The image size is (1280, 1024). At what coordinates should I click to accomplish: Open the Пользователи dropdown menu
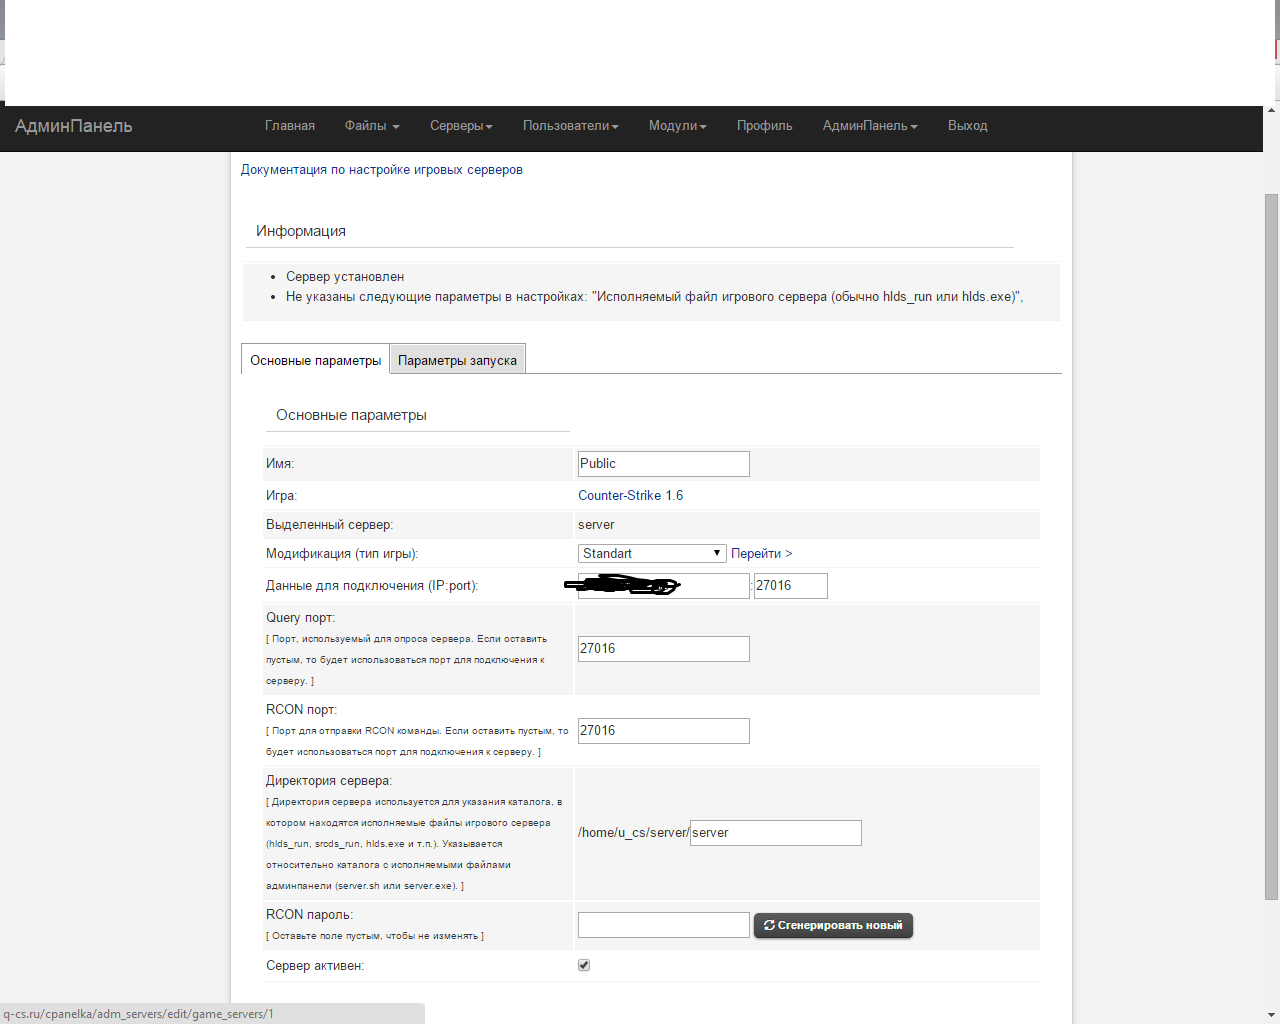[570, 126]
